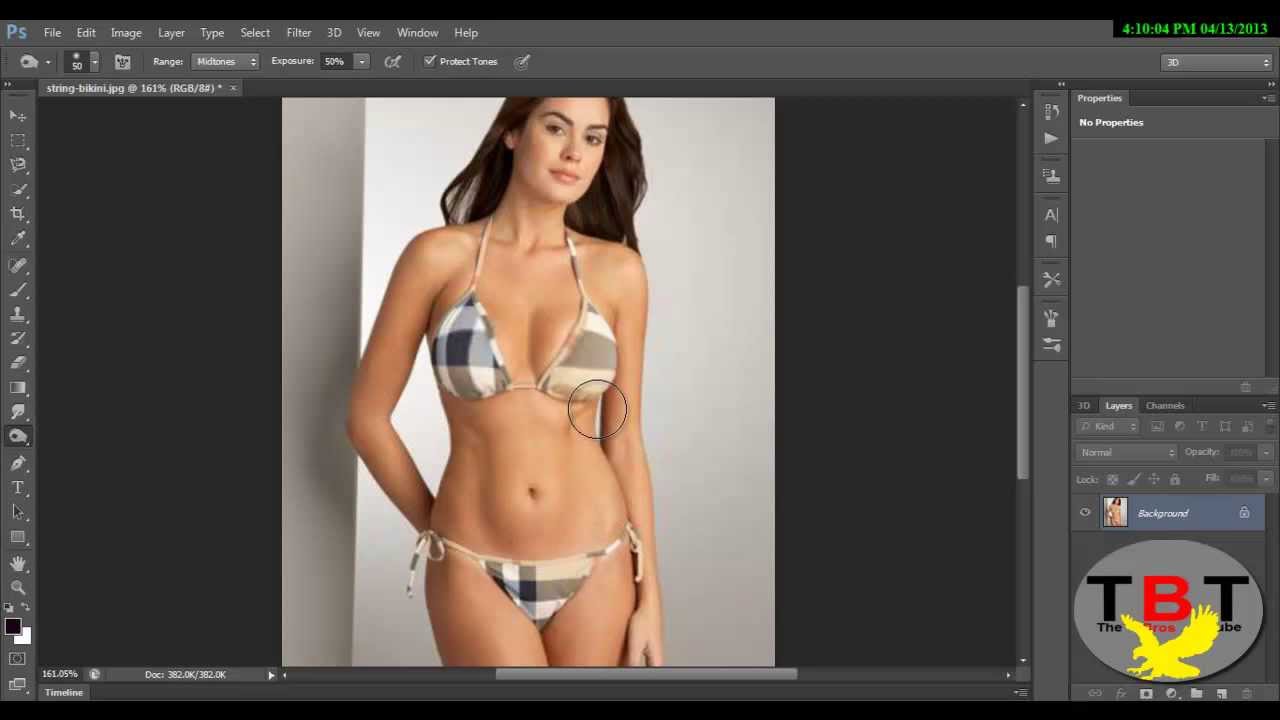Image resolution: width=1280 pixels, height=720 pixels.
Task: Toggle the Brush panel button
Action: click(123, 62)
